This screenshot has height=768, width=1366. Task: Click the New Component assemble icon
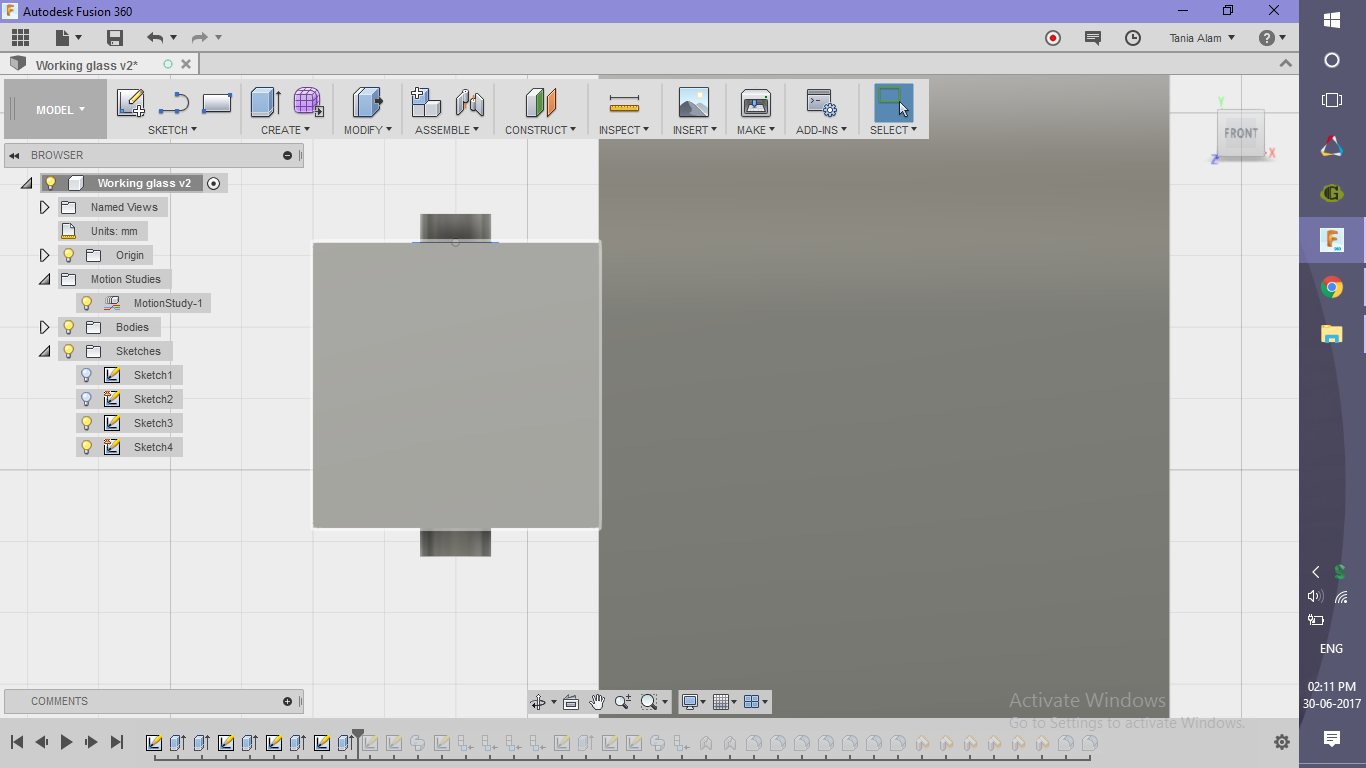(x=427, y=103)
